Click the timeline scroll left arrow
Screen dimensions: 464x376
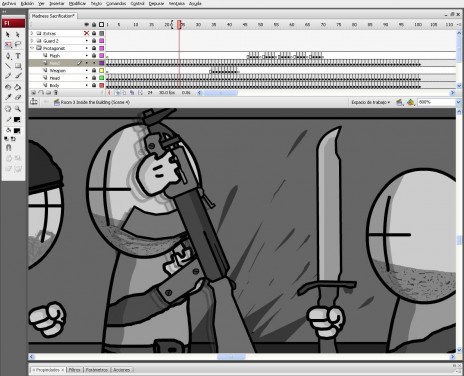pos(200,93)
